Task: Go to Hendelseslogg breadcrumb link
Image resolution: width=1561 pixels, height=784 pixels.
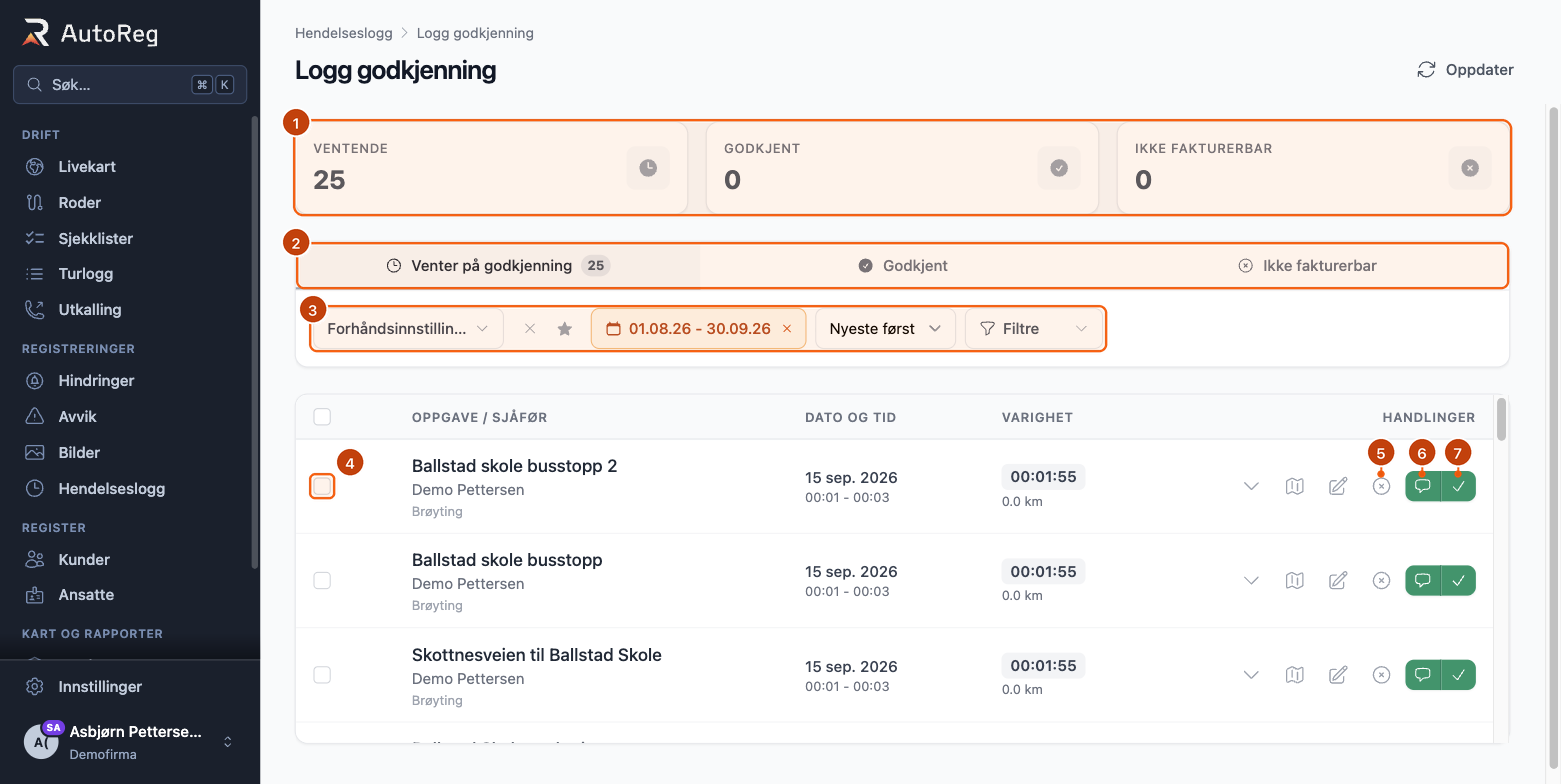Action: point(344,33)
